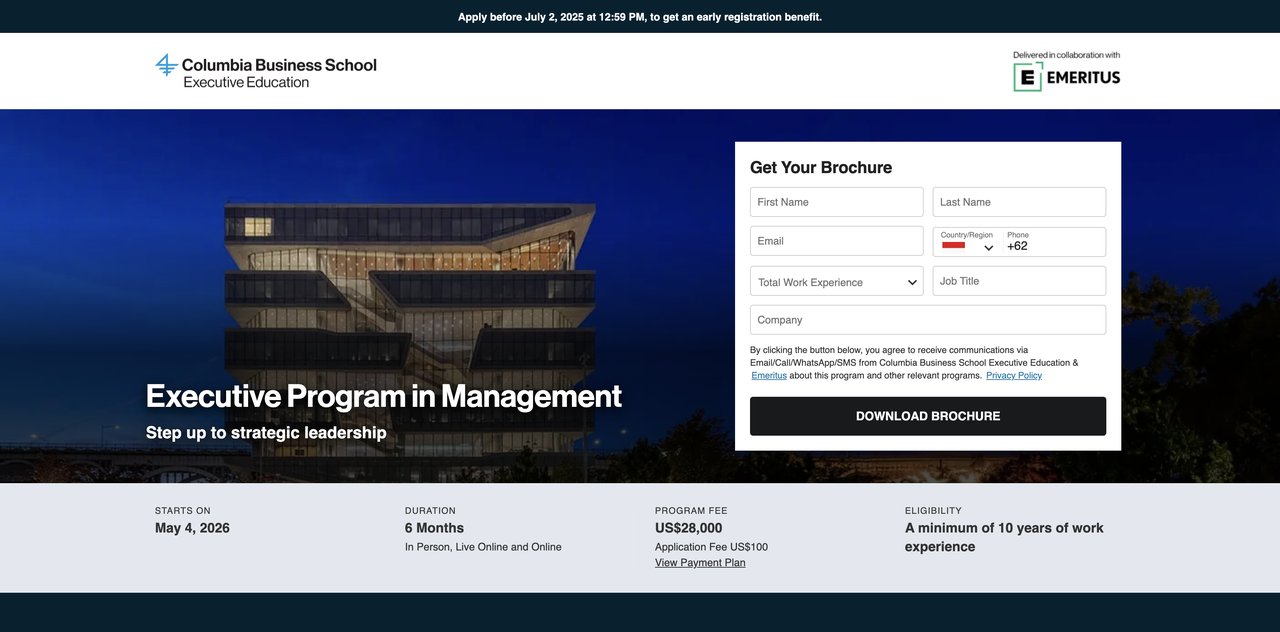The width and height of the screenshot is (1280, 632).
Task: Click the 'May 4, 2026' start date
Action: 192,528
